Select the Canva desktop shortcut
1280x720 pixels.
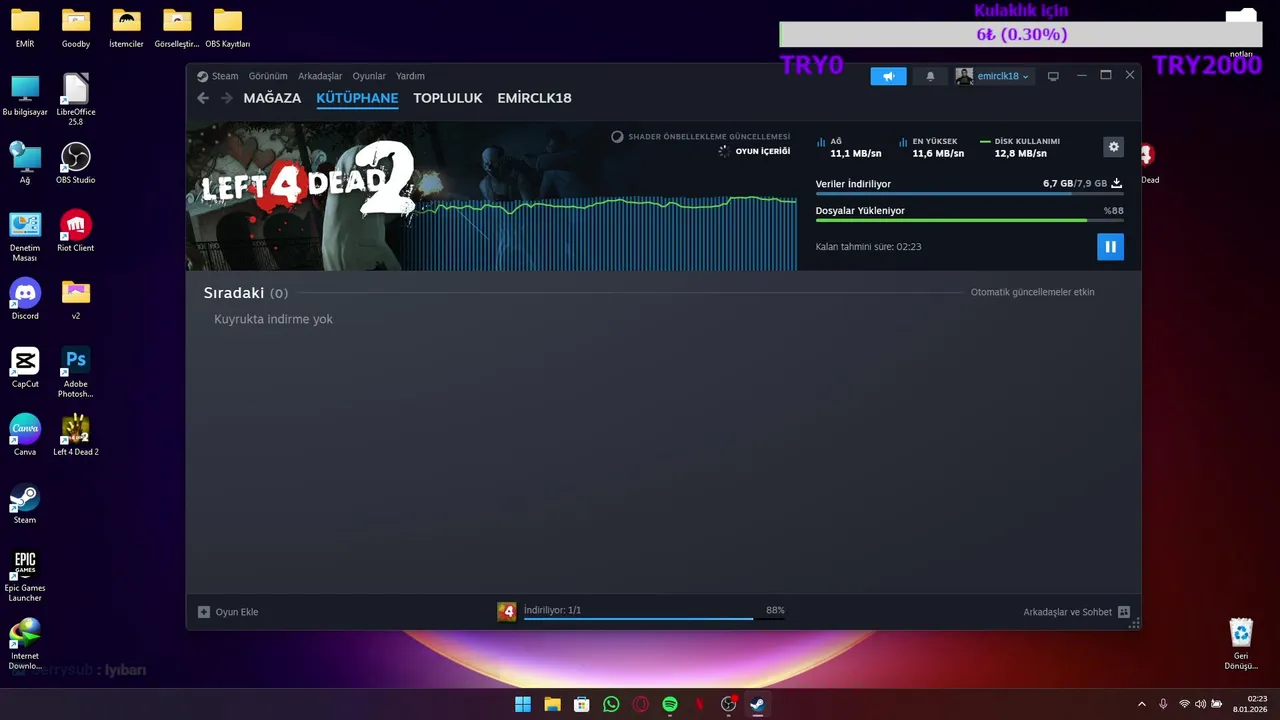point(25,435)
